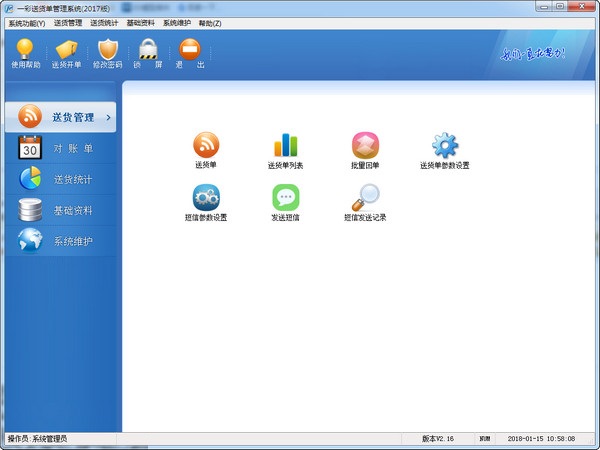Select 基础资料 database sidebar item
Screen dimensions: 600x450
click(x=60, y=210)
